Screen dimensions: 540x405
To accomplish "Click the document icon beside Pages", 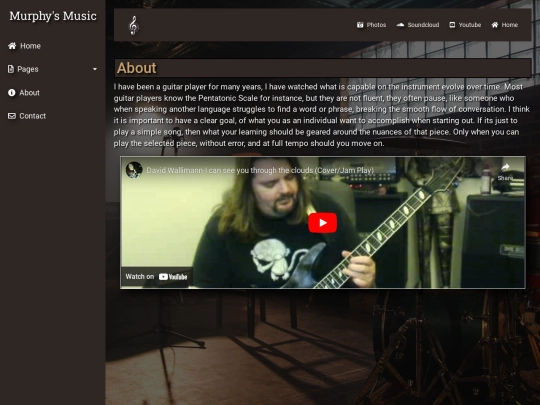I will 11,69.
